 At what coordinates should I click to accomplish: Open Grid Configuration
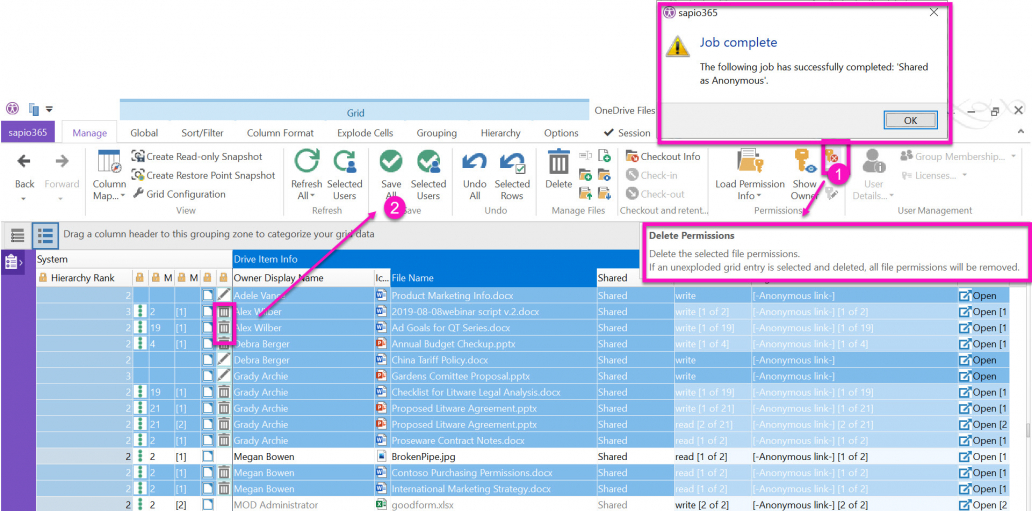pyautogui.click(x=179, y=194)
